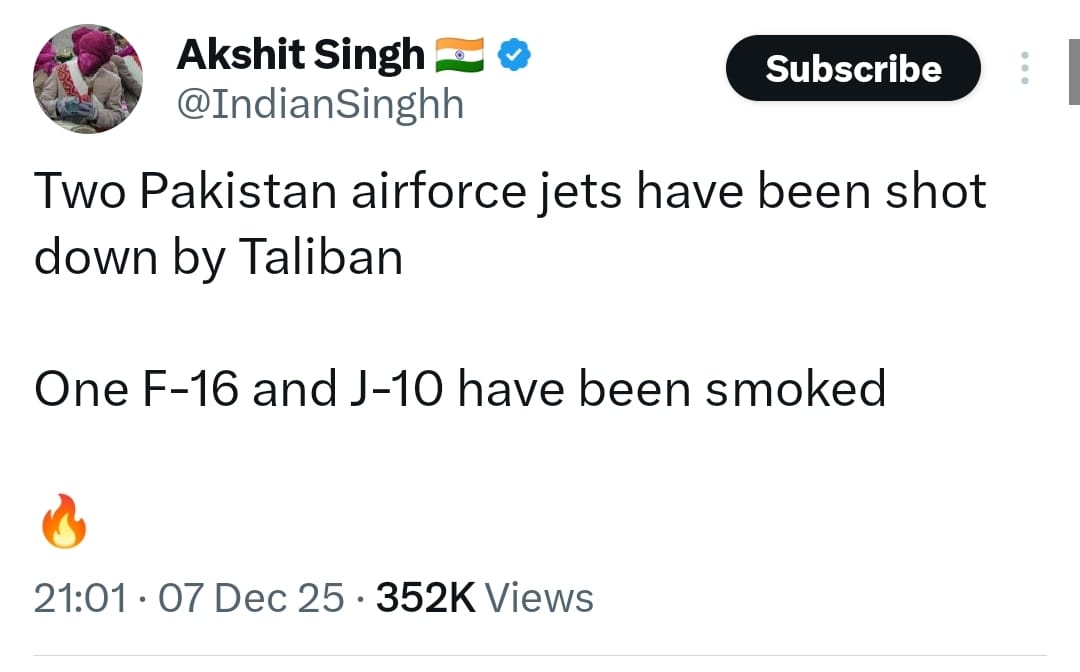Click the Indian flag emoji beside the name
The image size is (1080, 672).
pos(460,57)
